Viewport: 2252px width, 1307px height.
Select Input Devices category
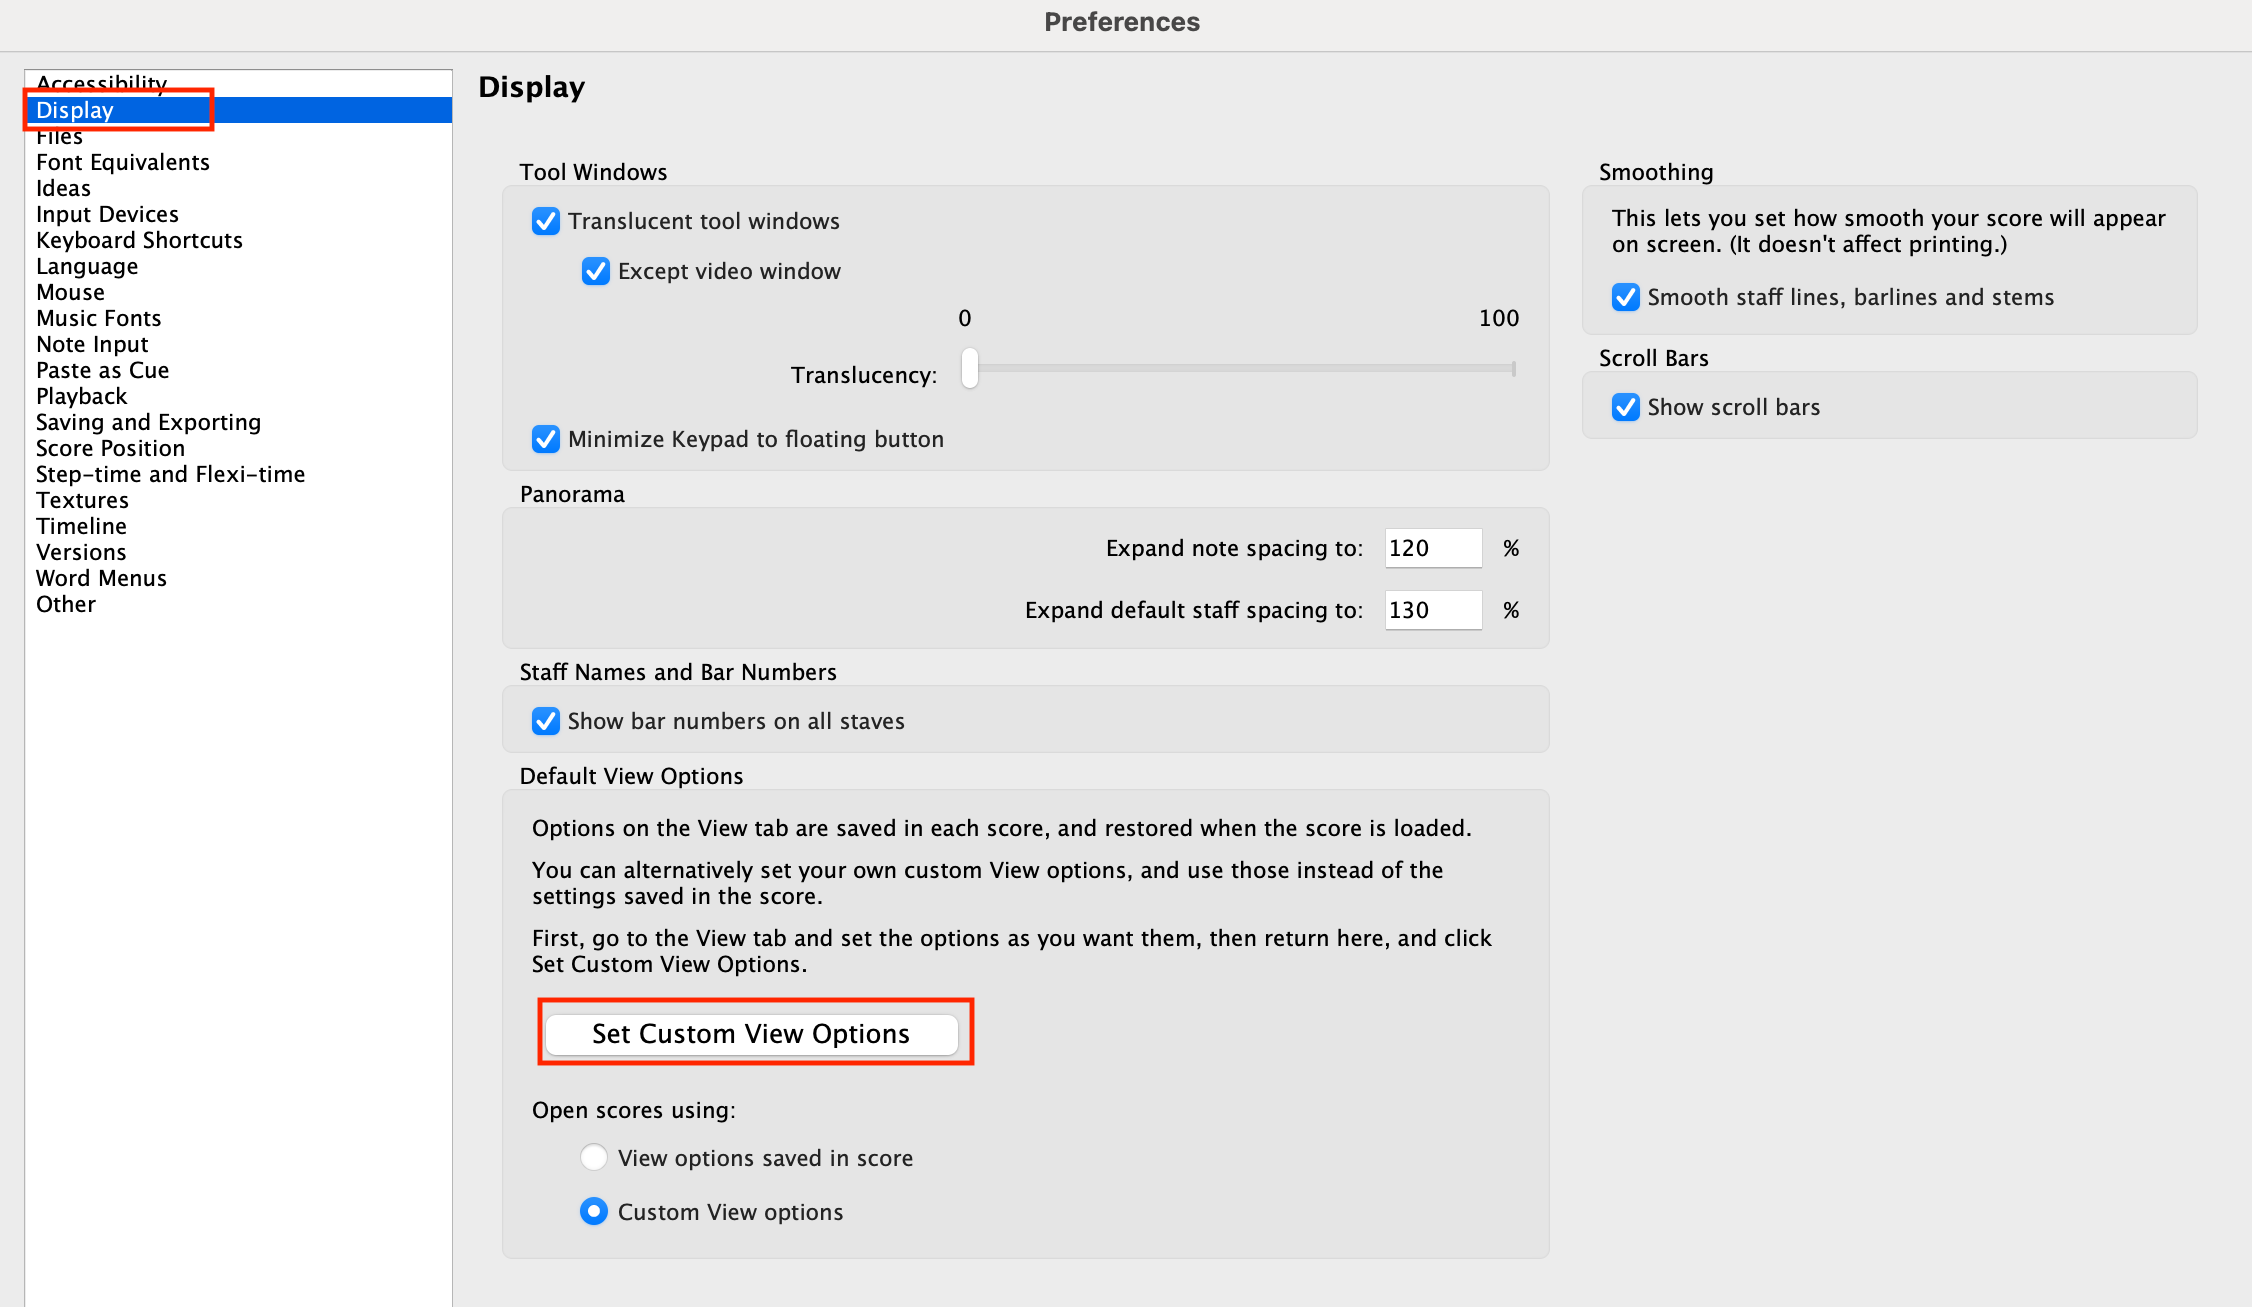[x=107, y=214]
